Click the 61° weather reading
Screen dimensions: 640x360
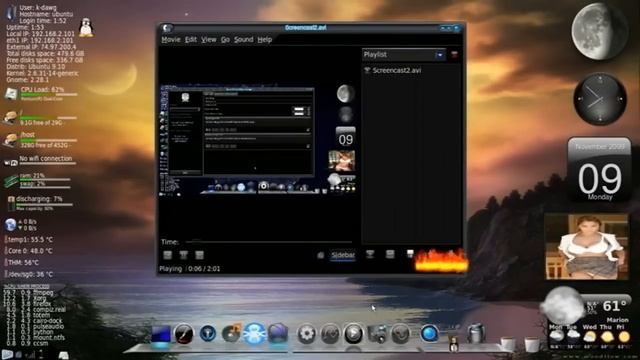614,306
